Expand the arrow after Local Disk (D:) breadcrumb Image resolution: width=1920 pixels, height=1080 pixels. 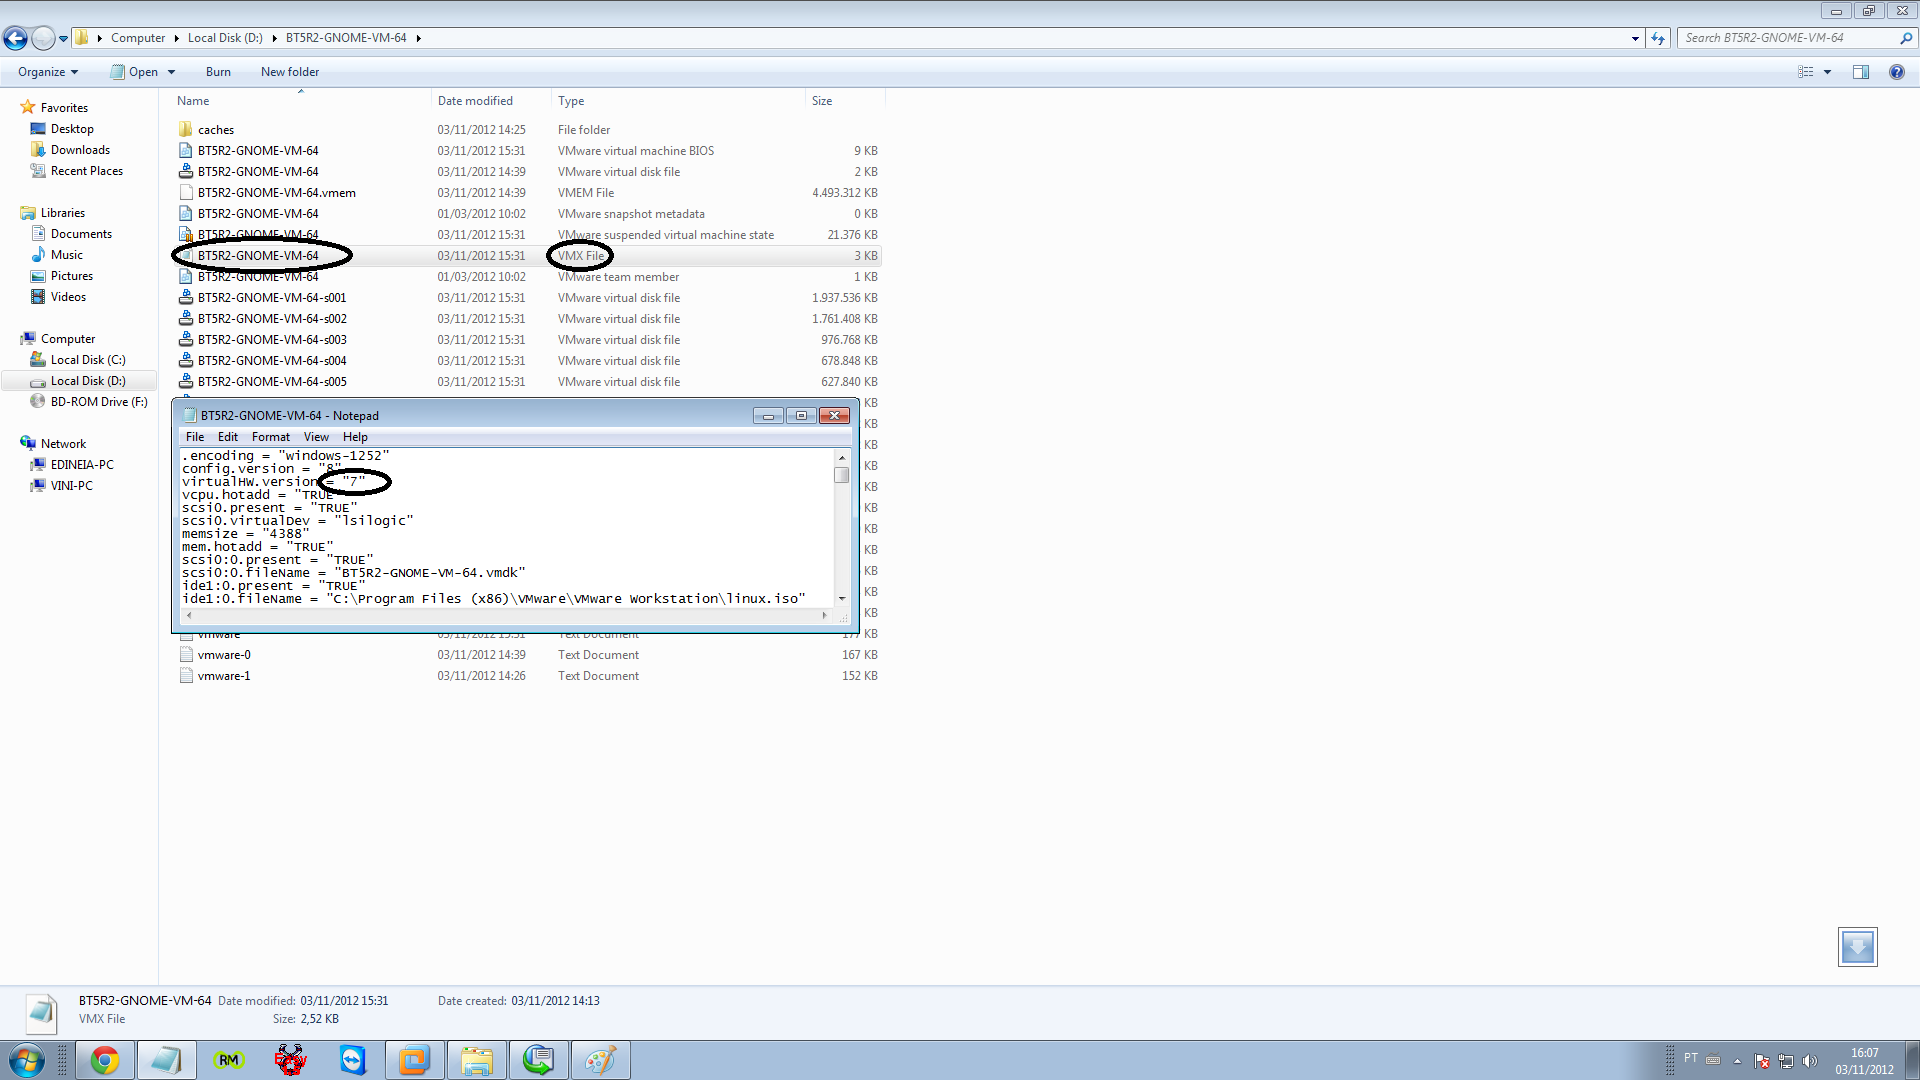274,38
